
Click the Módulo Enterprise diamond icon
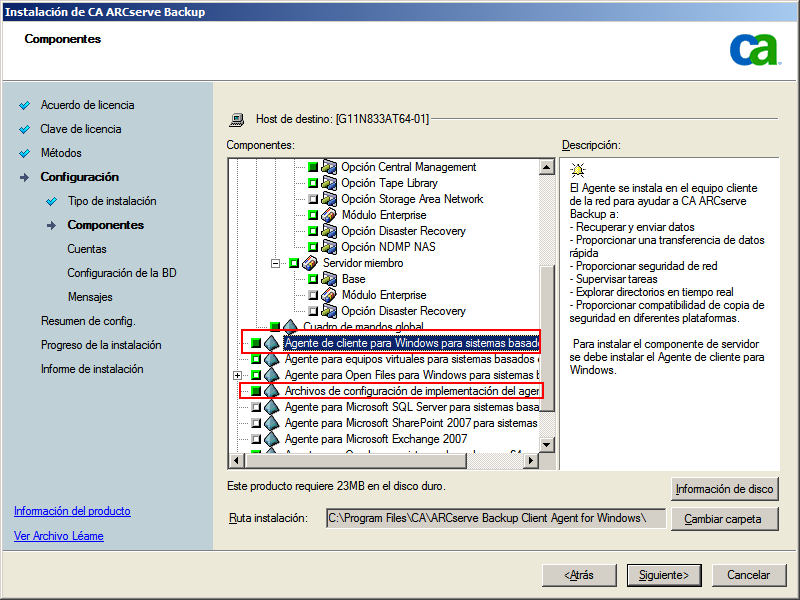coord(331,216)
